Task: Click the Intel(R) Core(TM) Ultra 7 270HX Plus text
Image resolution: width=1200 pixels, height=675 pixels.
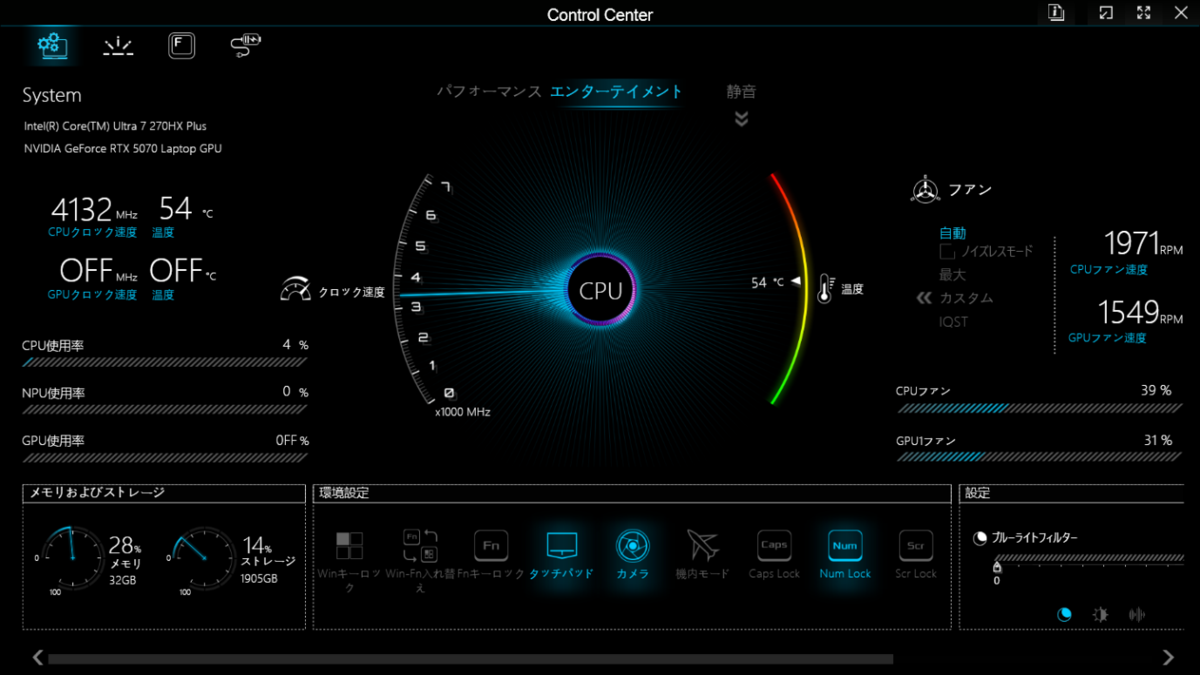Action: click(x=115, y=126)
